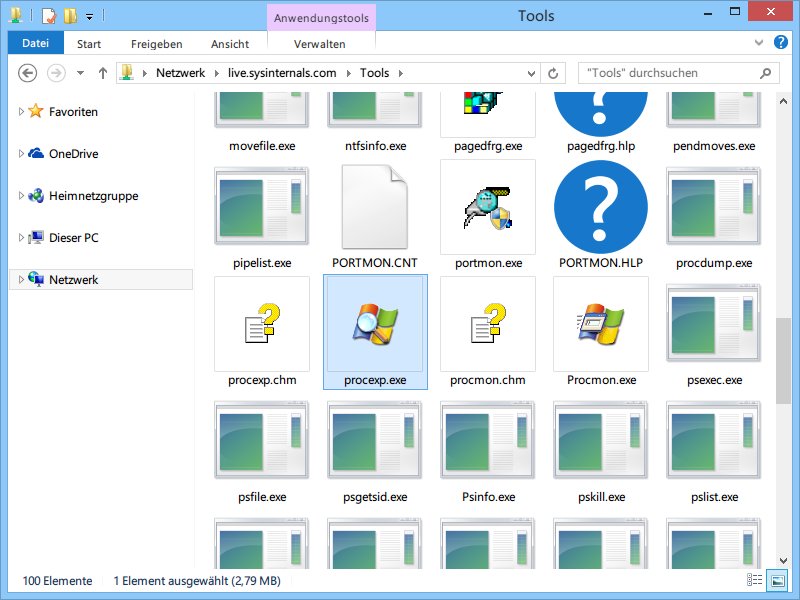The height and width of the screenshot is (600, 800).
Task: Select the procexp.chm help icon
Action: coord(262,323)
